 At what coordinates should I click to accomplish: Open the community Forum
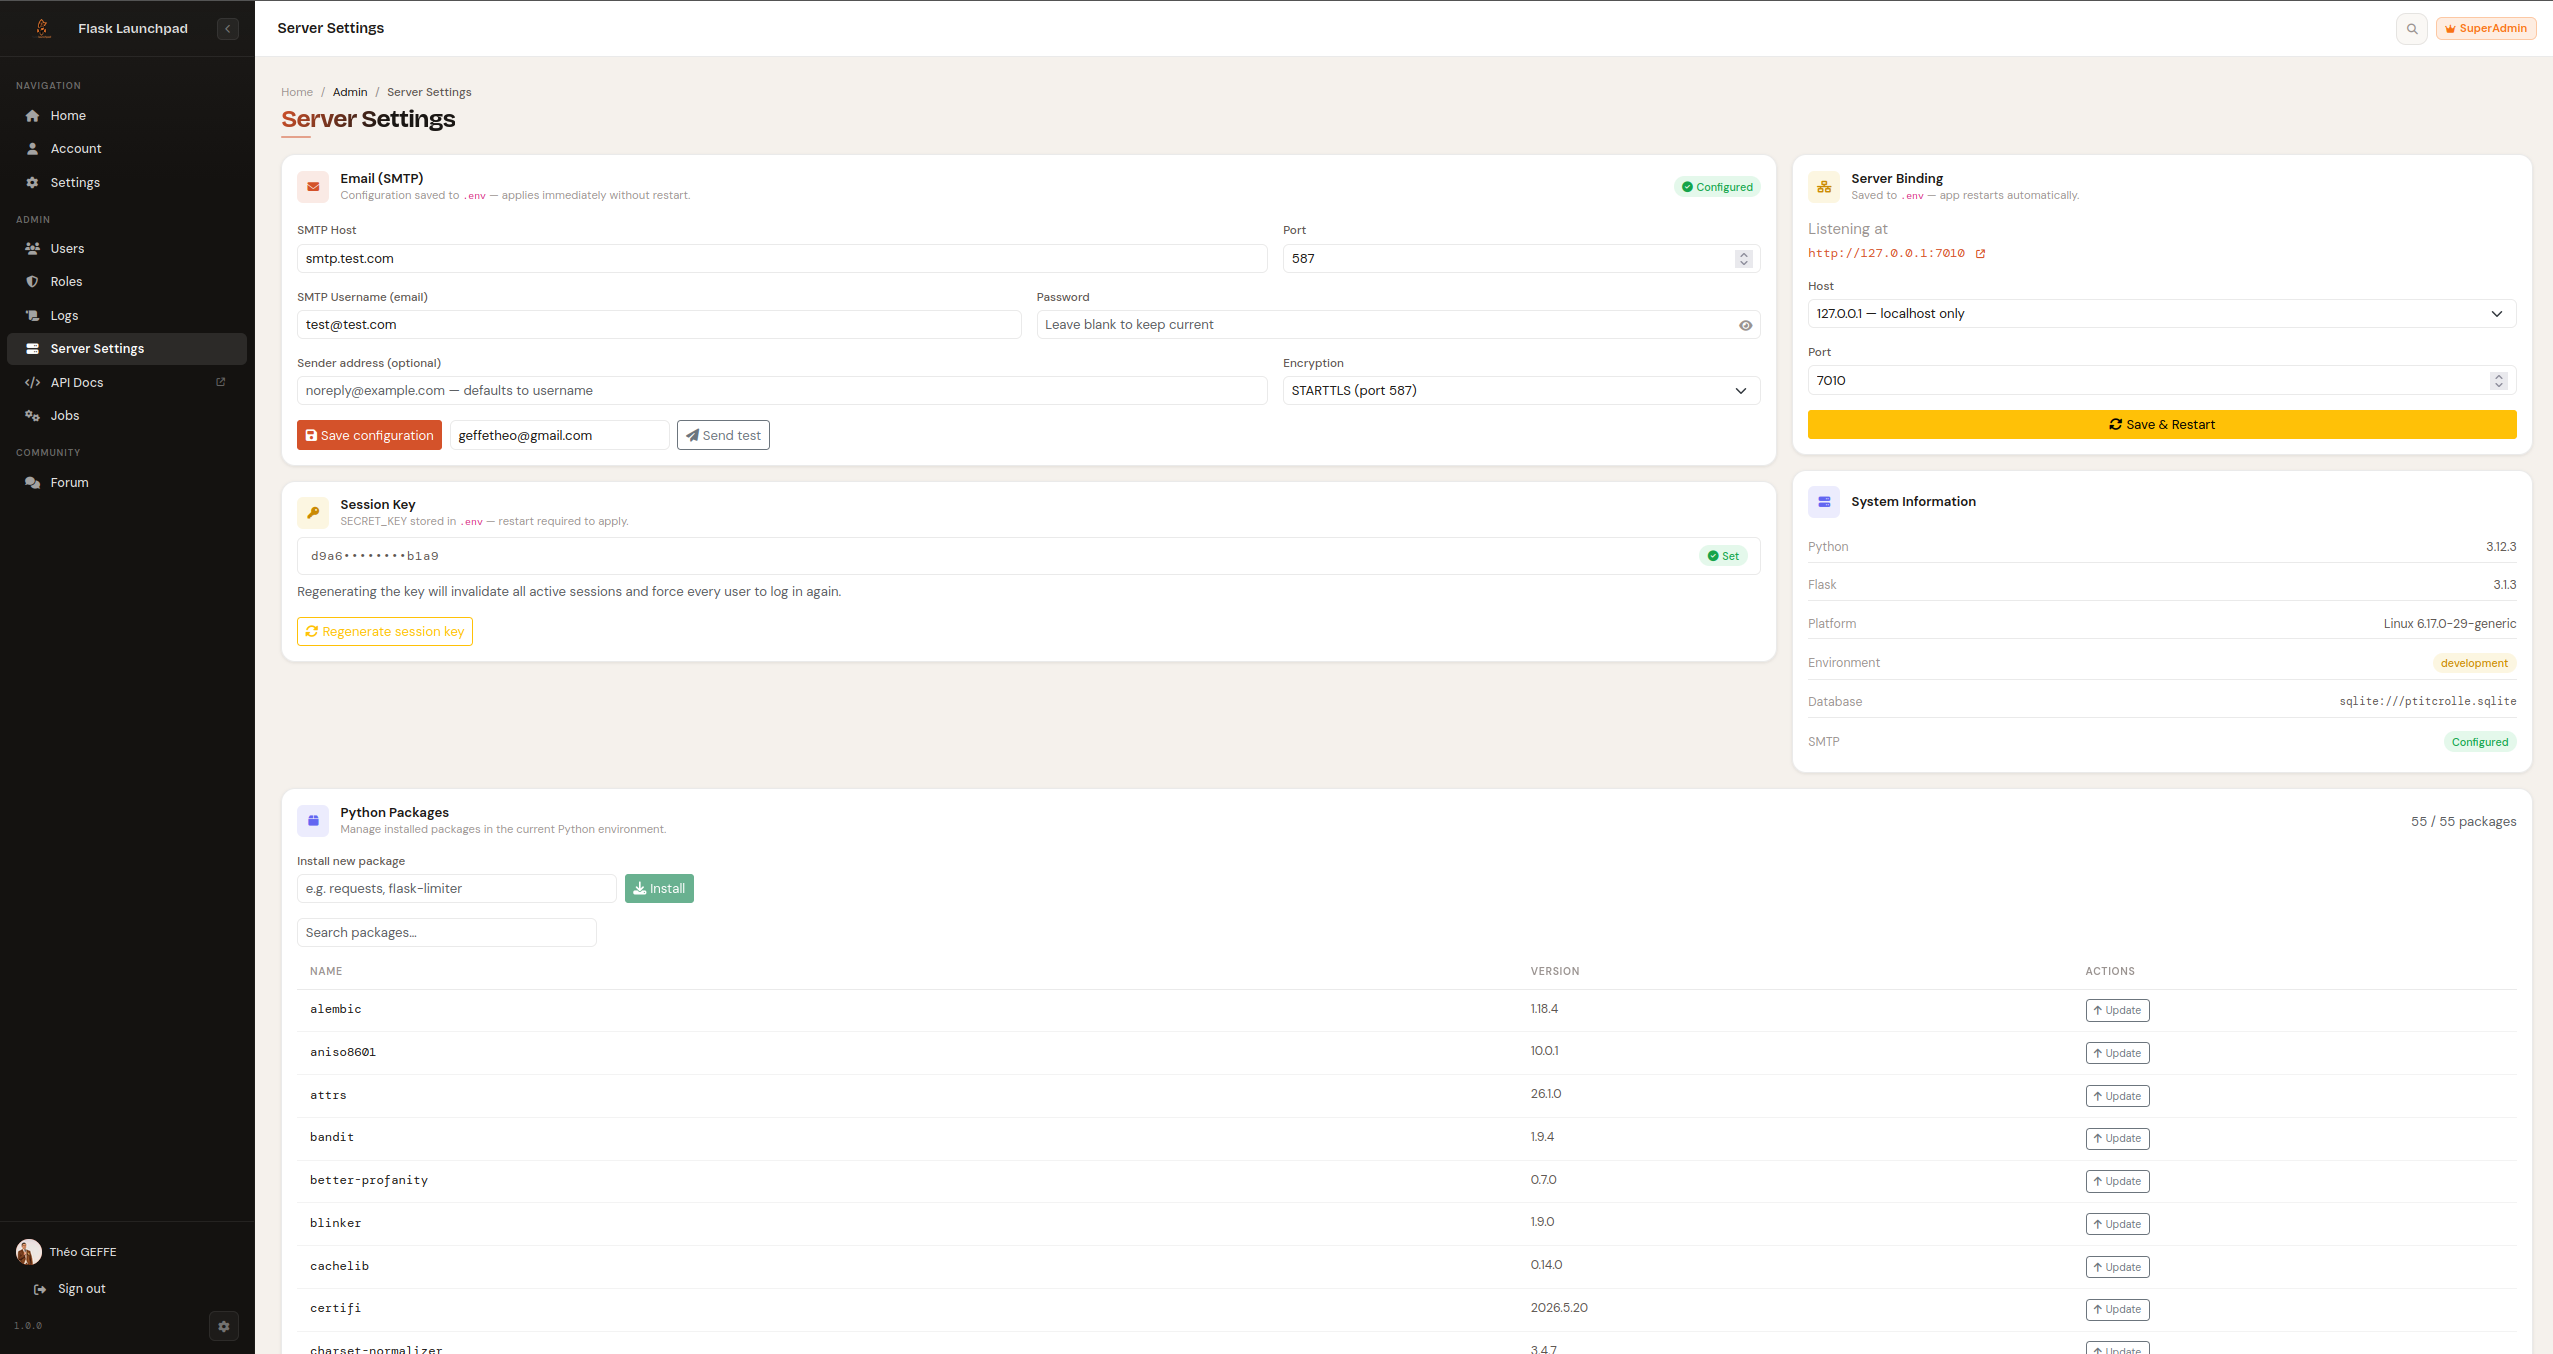(127, 483)
